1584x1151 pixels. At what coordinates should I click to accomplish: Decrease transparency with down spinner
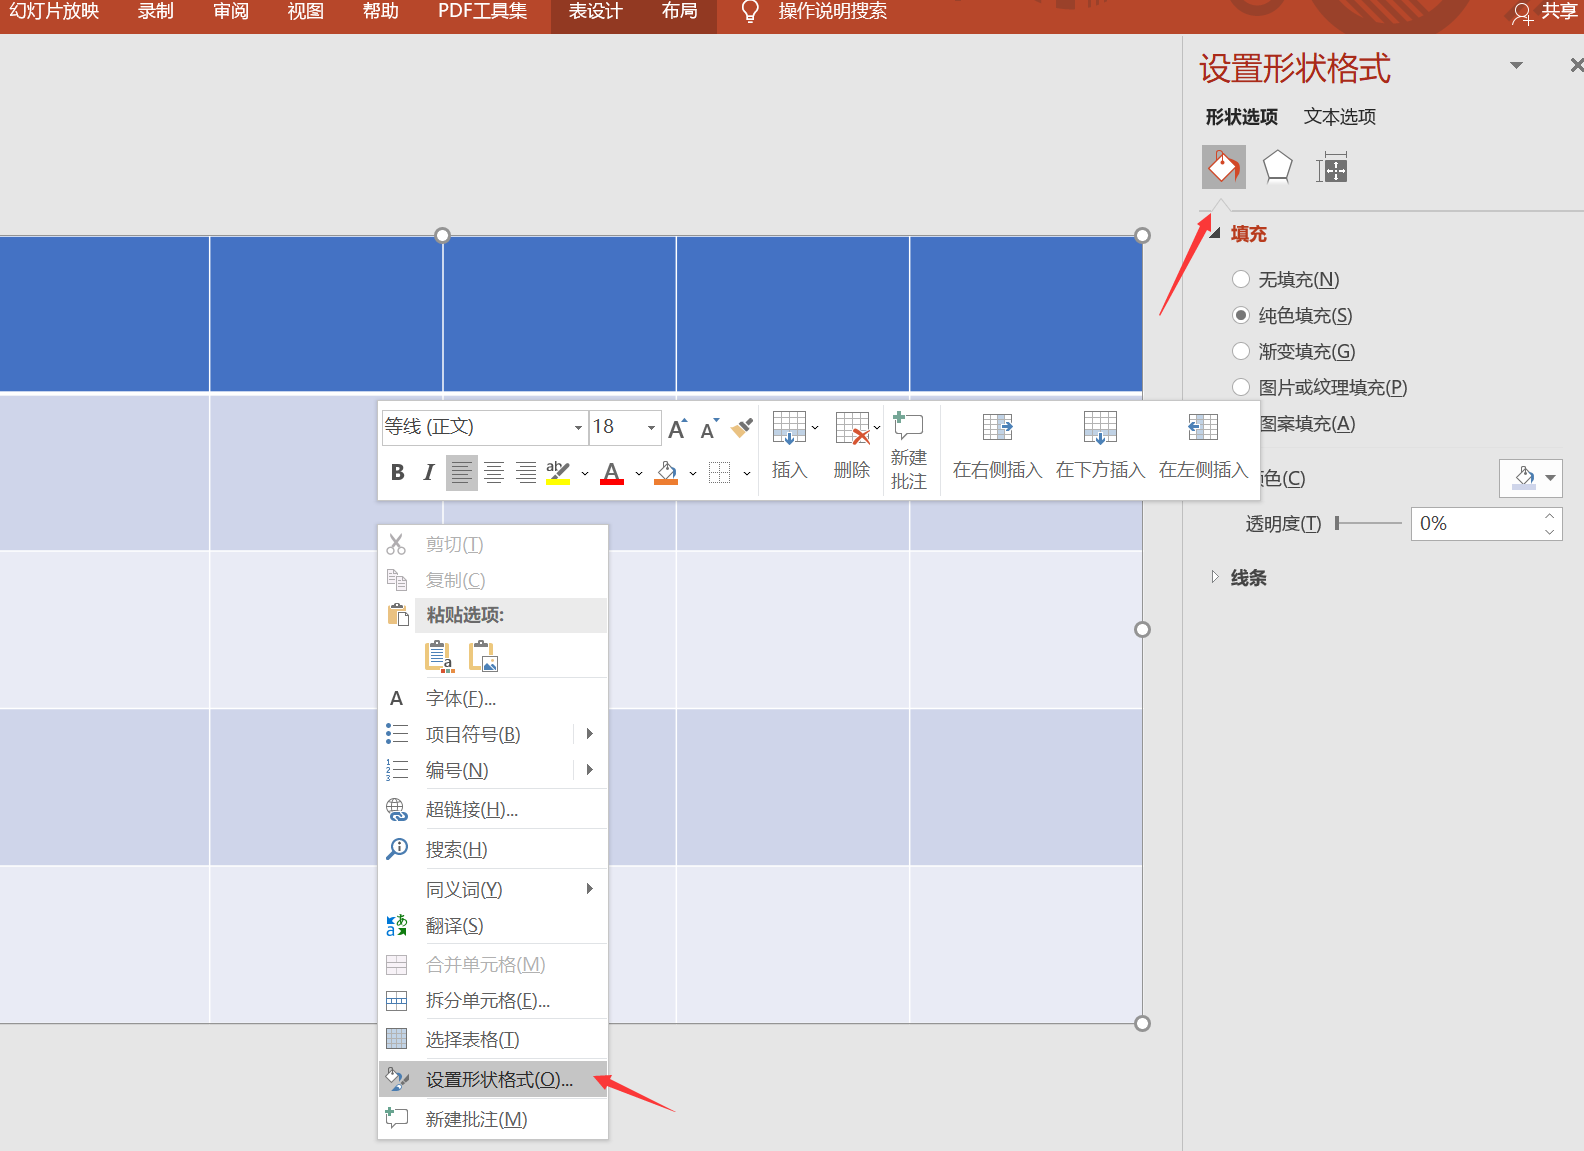pos(1550,532)
